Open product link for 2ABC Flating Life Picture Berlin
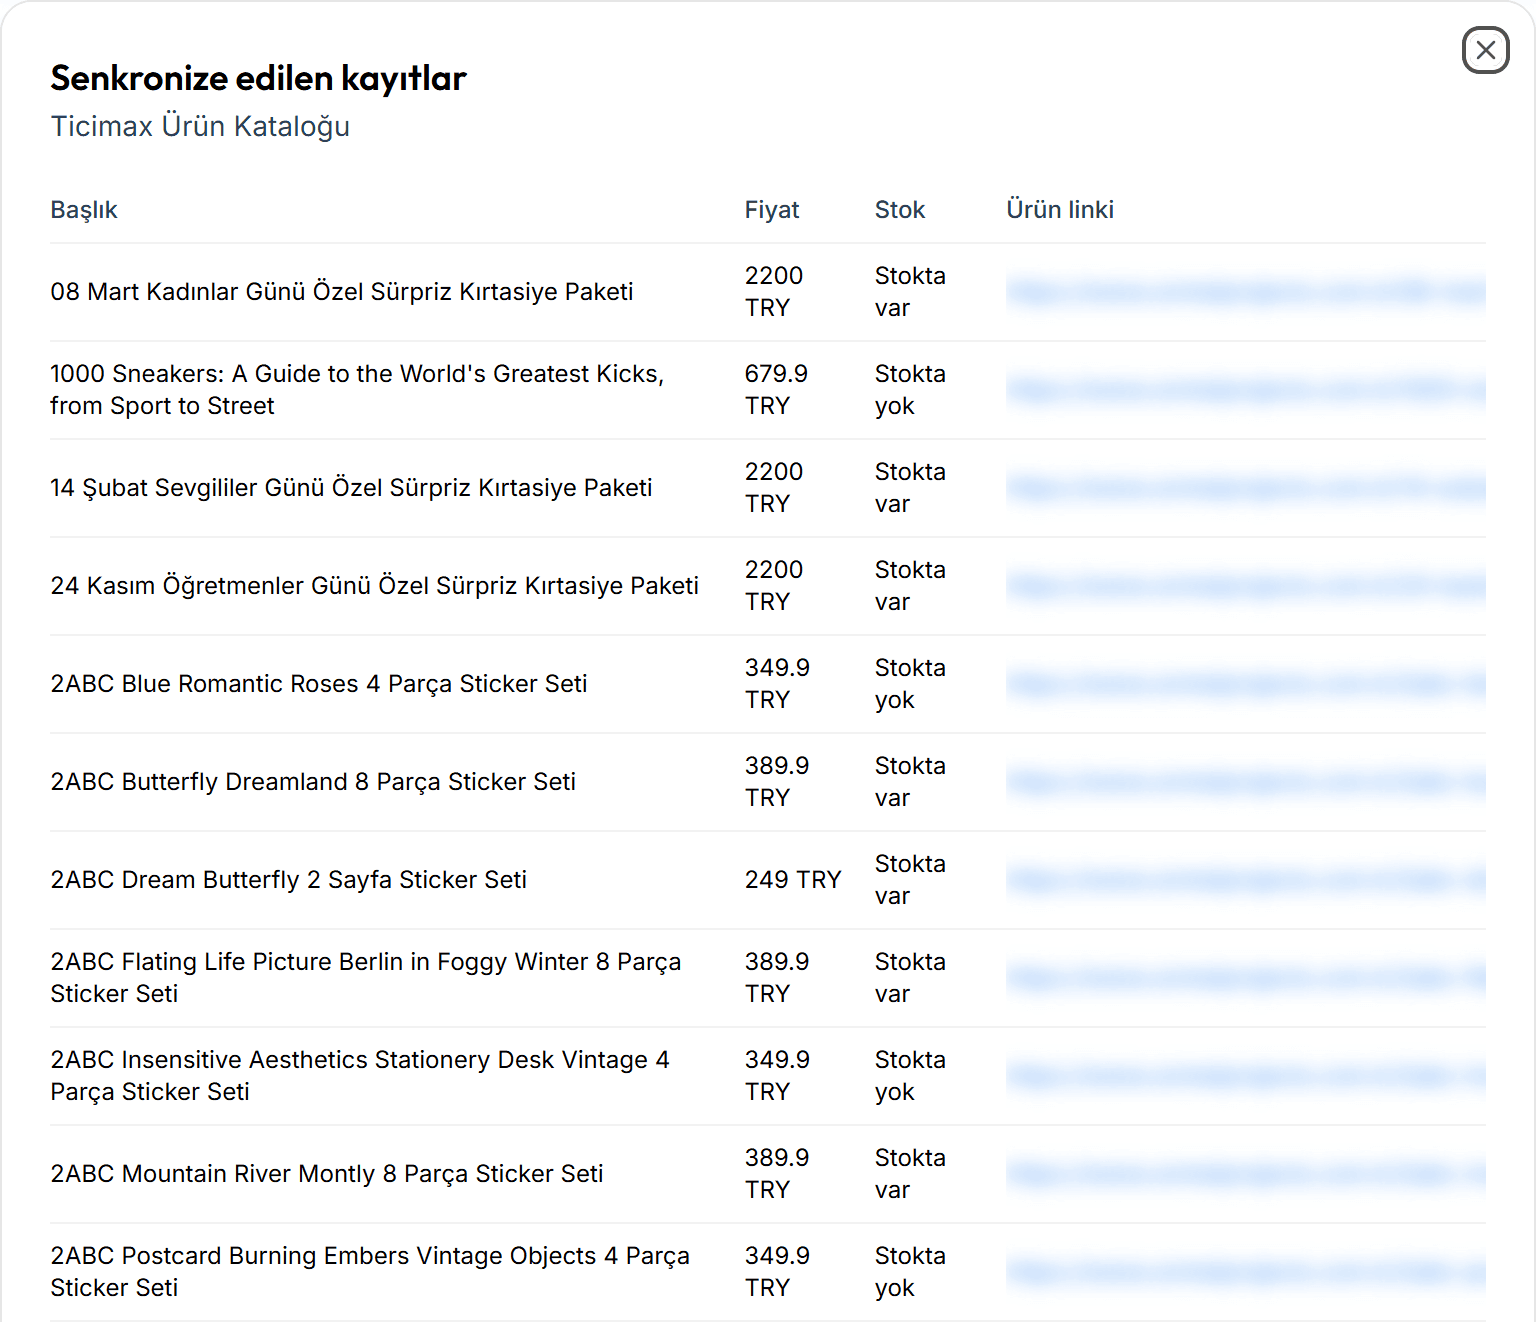The image size is (1536, 1322). pyautogui.click(x=1246, y=978)
